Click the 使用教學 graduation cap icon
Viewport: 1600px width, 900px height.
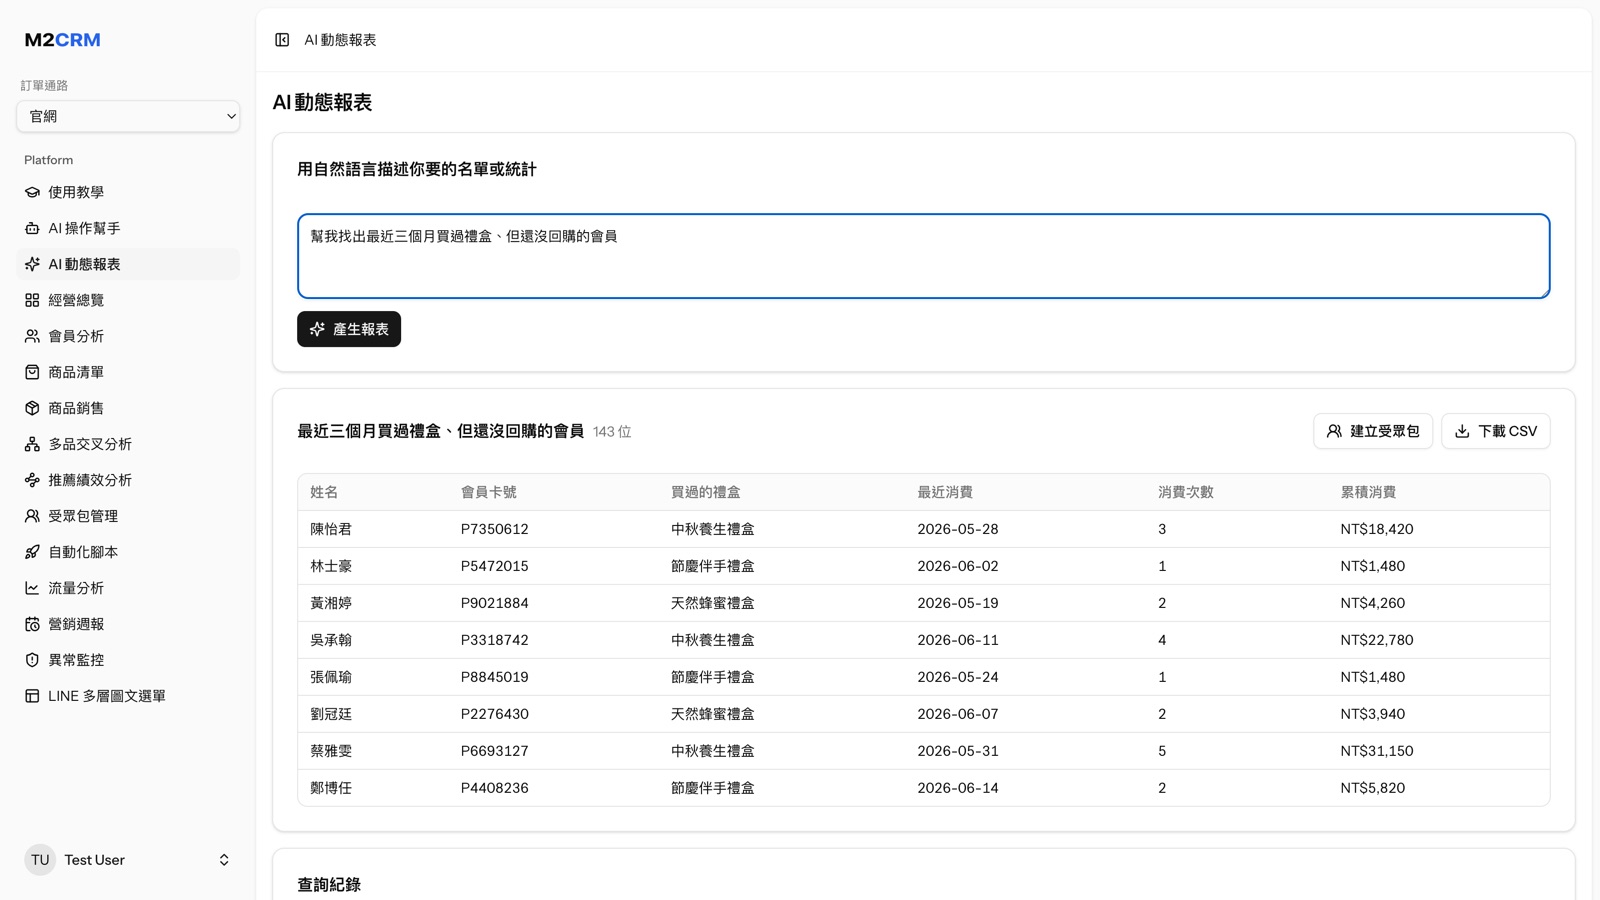[x=32, y=192]
